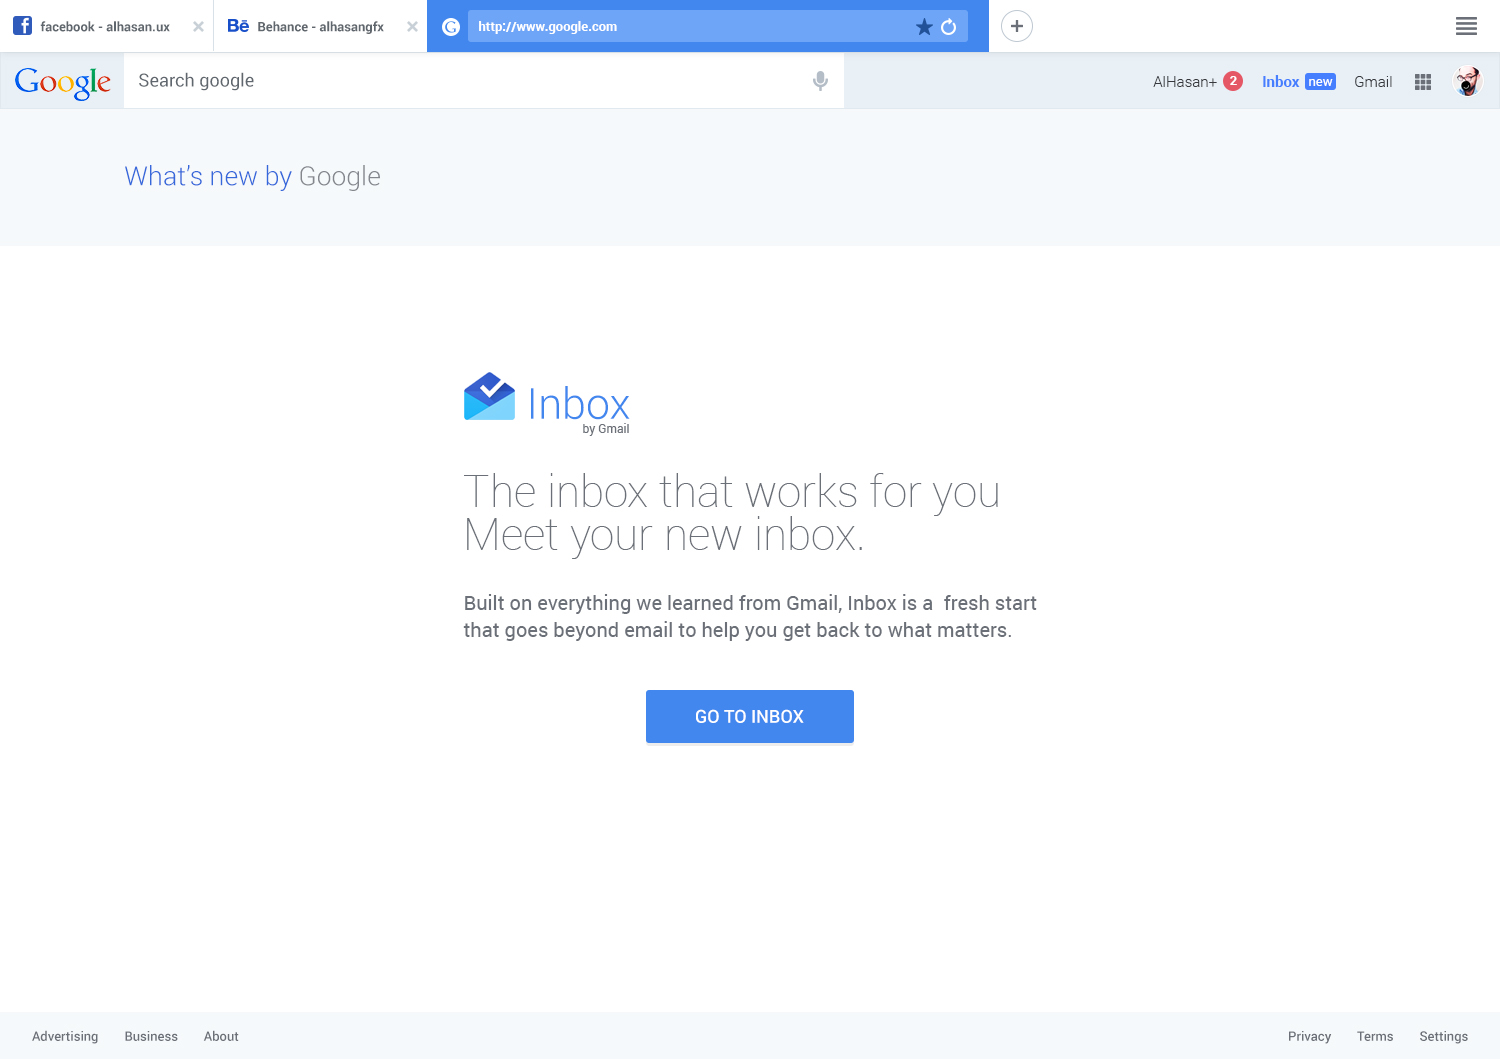Close the Behance - alhasangfx tab

(412, 27)
